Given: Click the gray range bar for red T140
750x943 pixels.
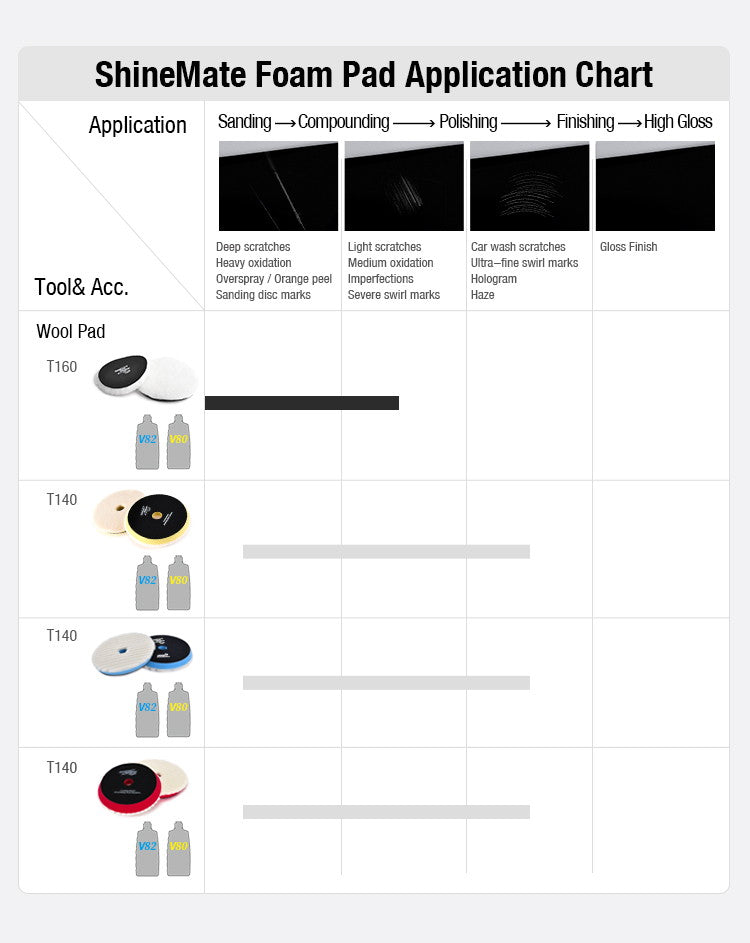Looking at the screenshot, I should (386, 812).
